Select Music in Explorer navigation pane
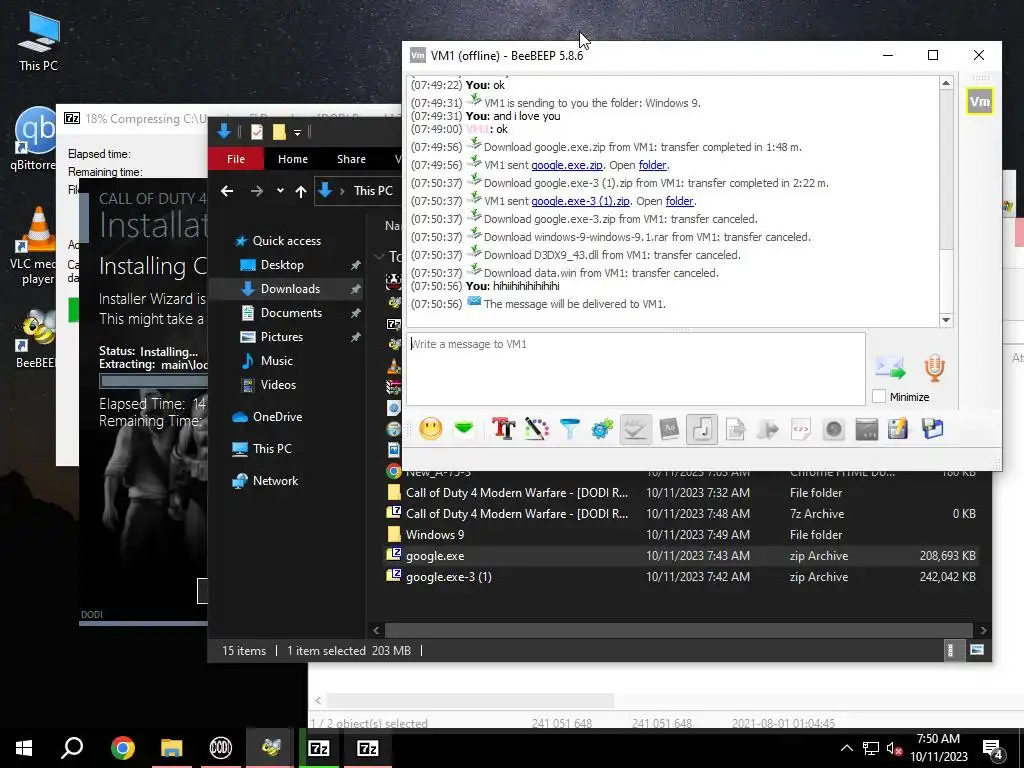Image resolution: width=1024 pixels, height=768 pixels. (x=276, y=360)
